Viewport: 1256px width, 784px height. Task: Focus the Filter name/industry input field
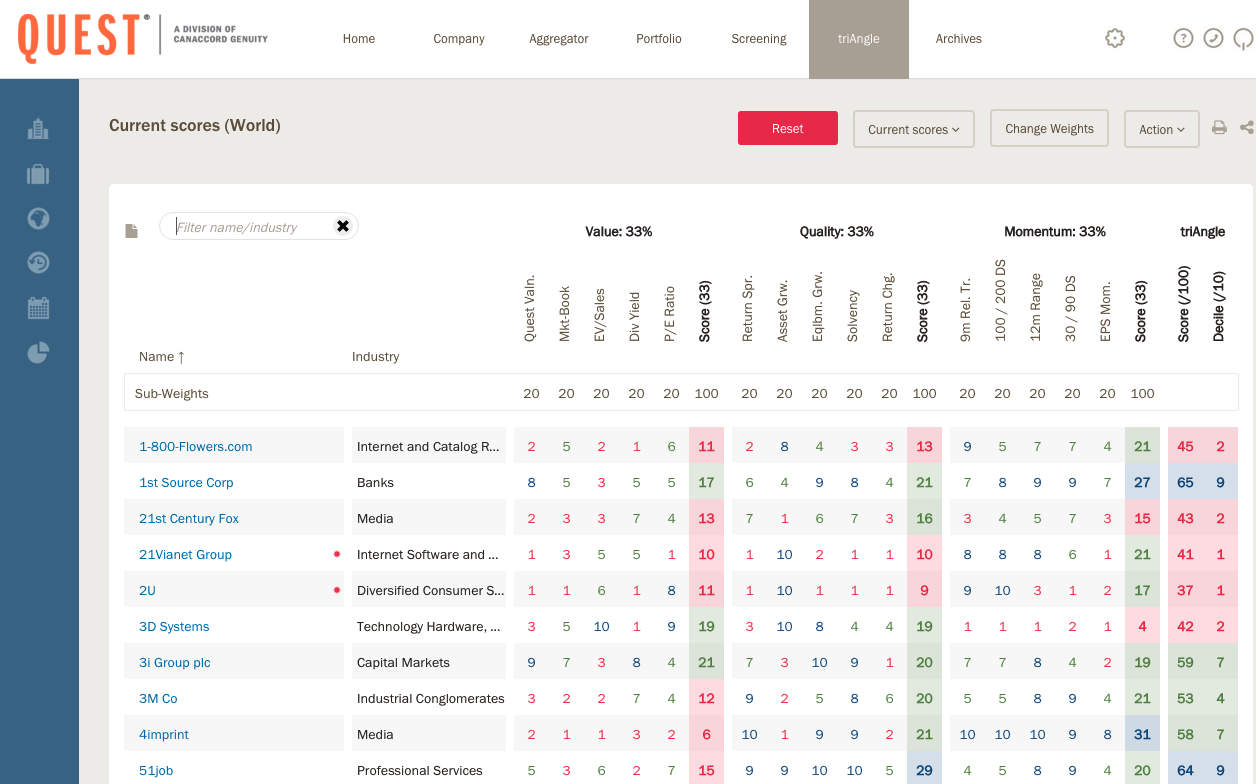(x=250, y=227)
